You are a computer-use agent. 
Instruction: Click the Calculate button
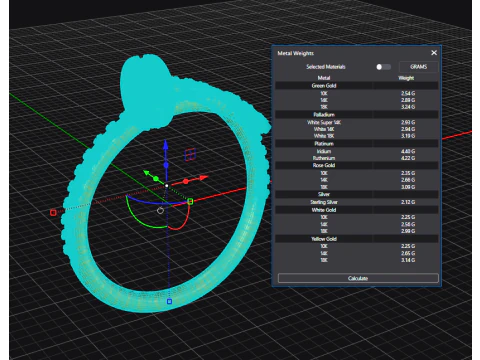tap(358, 278)
